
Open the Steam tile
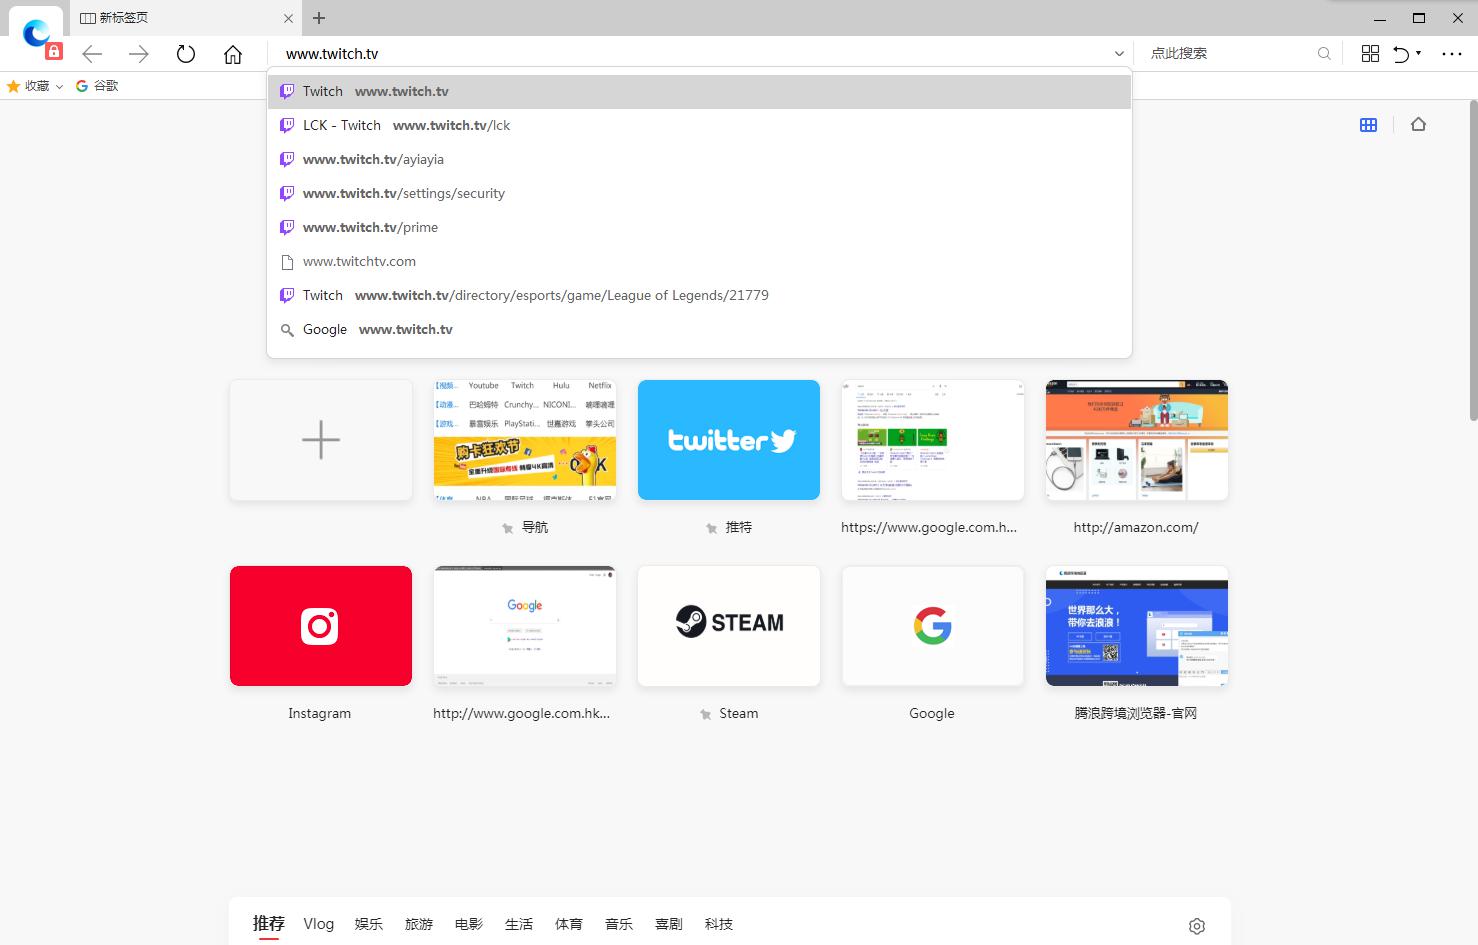tap(729, 626)
